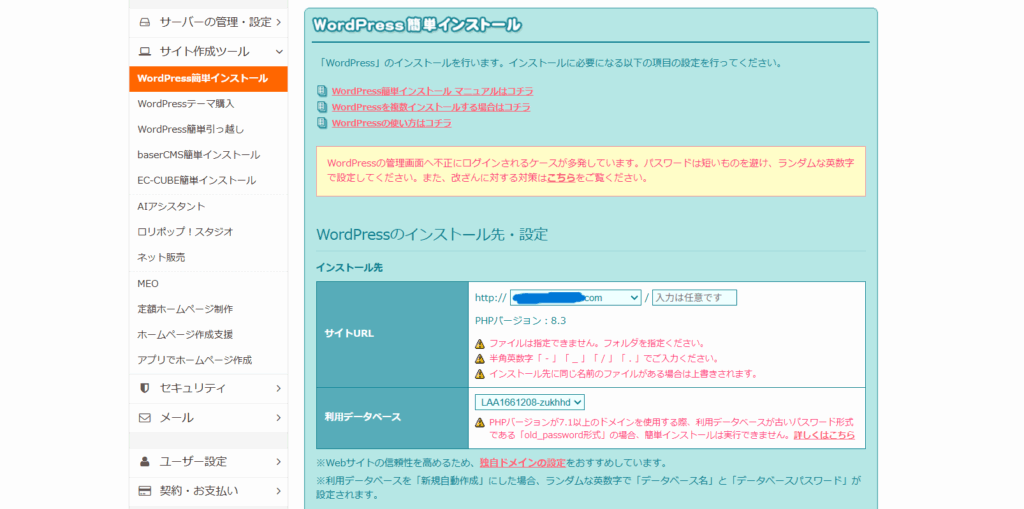Click the envelope icon beside メール
The height and width of the screenshot is (509, 1024).
pyautogui.click(x=145, y=417)
